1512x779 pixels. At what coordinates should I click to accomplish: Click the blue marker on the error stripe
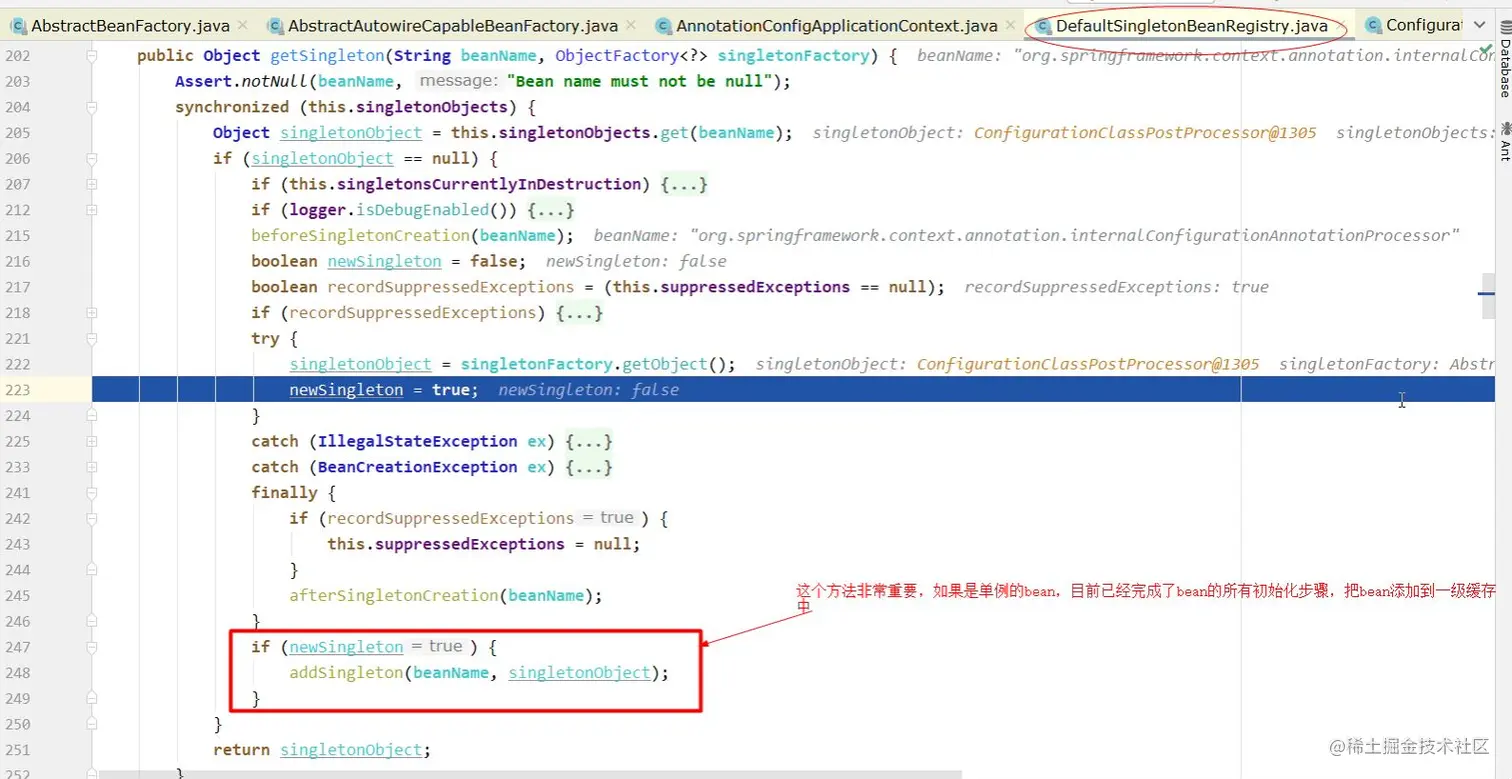(1487, 293)
